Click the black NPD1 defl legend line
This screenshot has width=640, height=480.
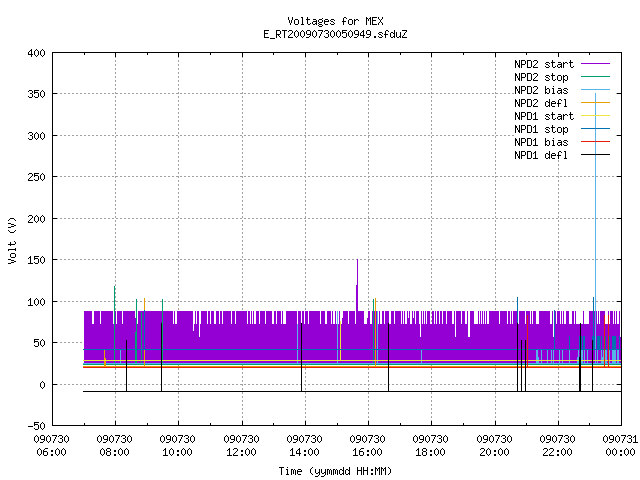[x=595, y=155]
